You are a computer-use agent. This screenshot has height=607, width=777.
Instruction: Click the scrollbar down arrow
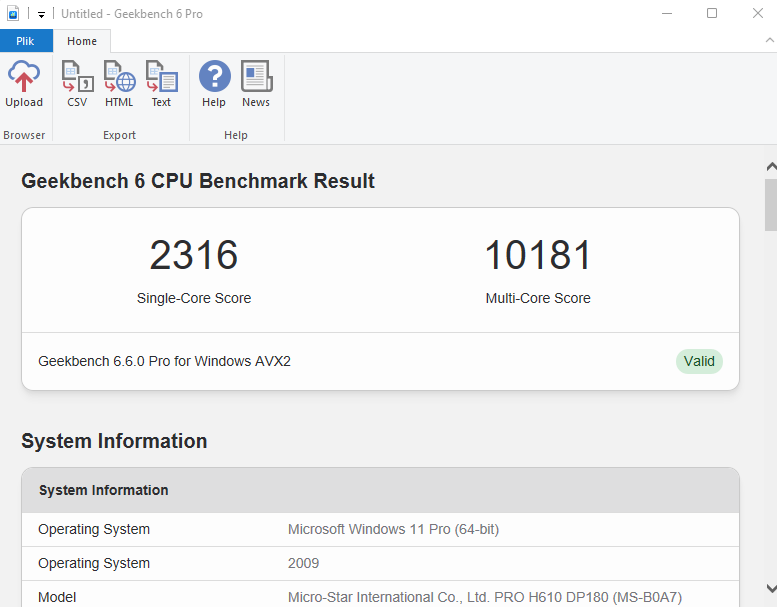point(770,589)
